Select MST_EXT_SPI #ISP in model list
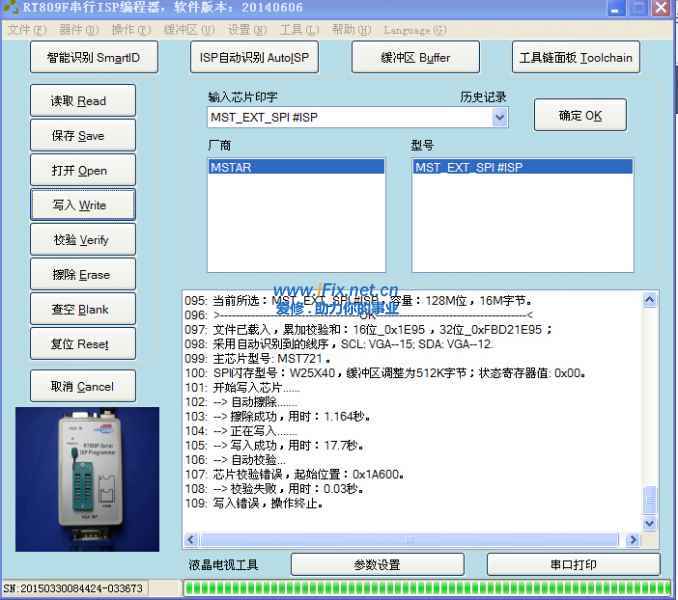This screenshot has height=600, width=678. click(x=522, y=168)
